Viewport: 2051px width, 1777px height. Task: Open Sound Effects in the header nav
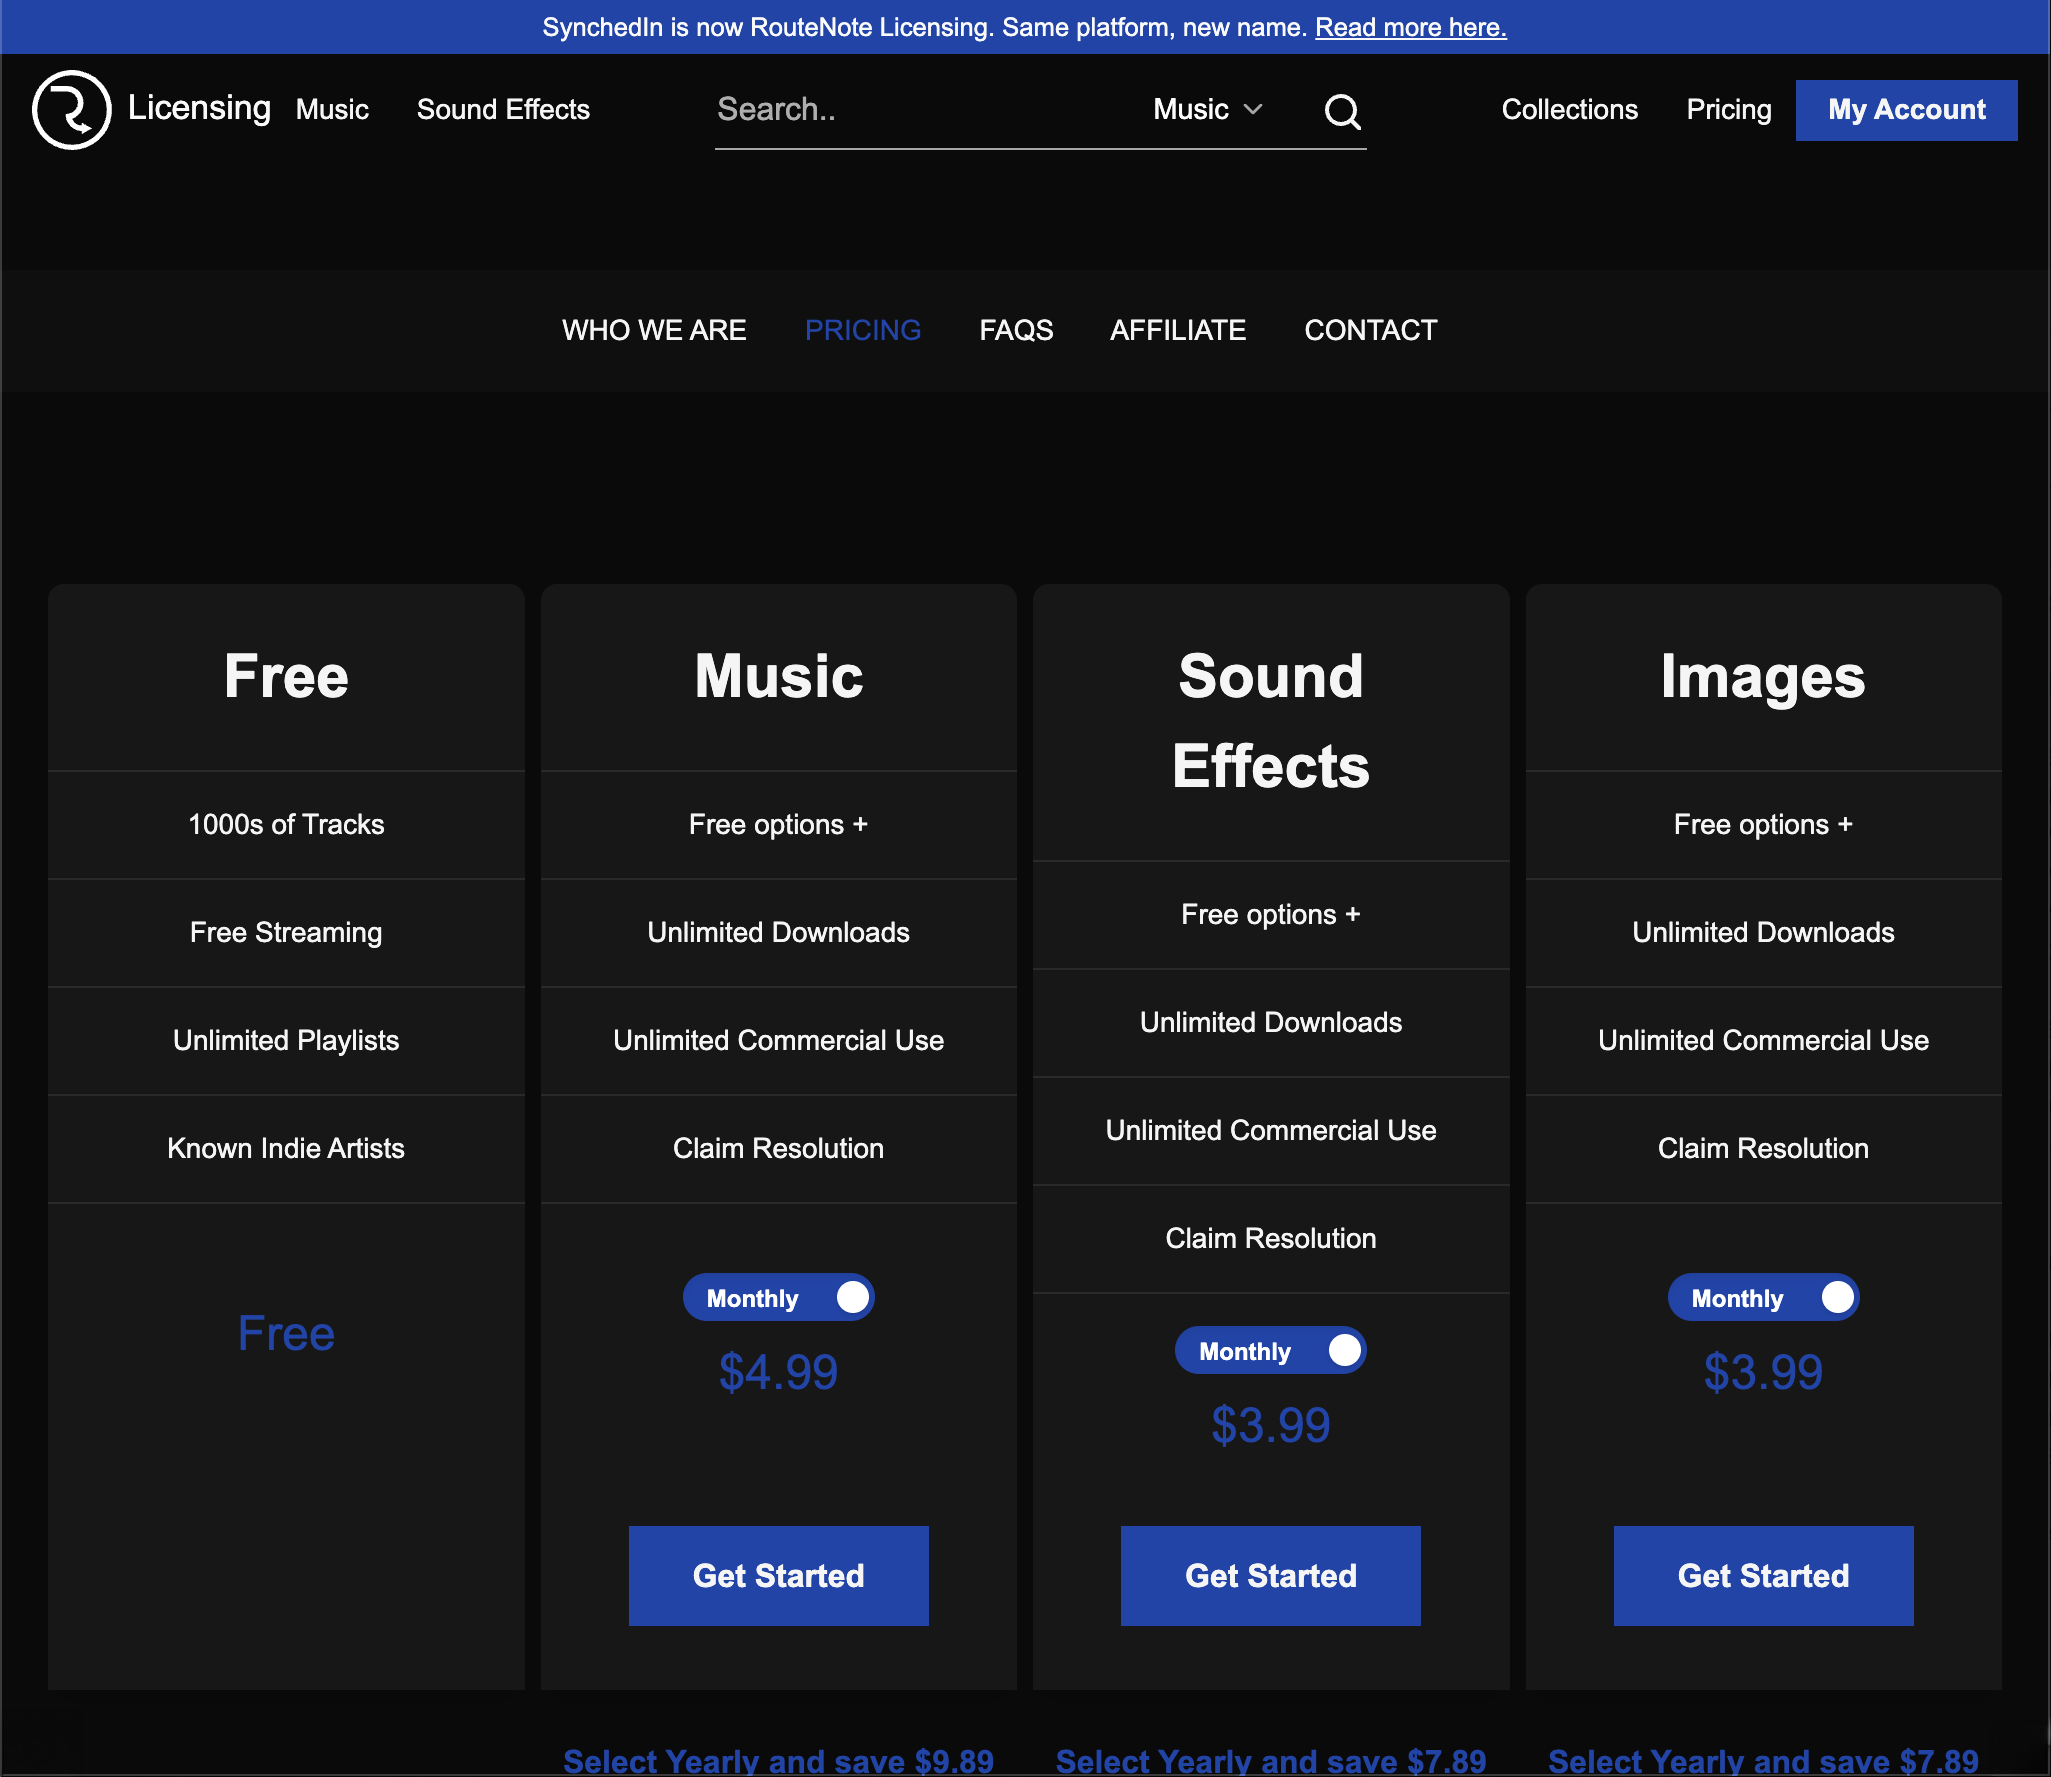click(x=503, y=110)
